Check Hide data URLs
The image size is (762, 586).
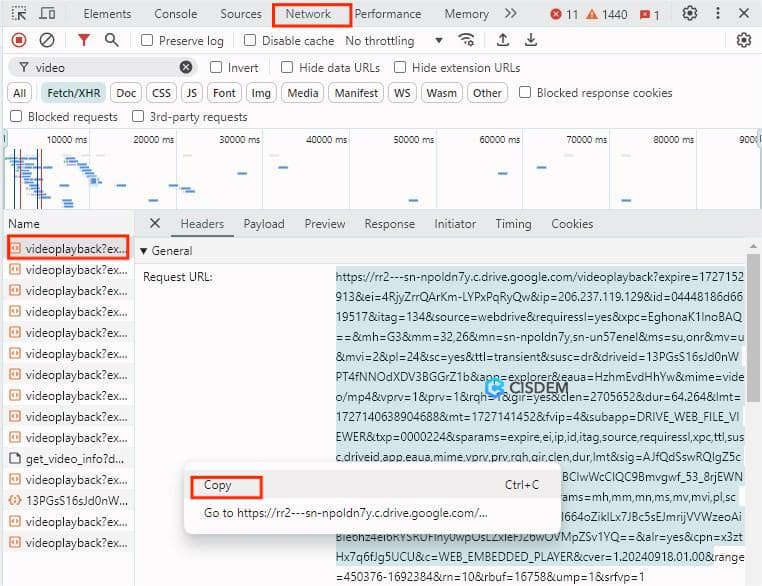(287, 67)
